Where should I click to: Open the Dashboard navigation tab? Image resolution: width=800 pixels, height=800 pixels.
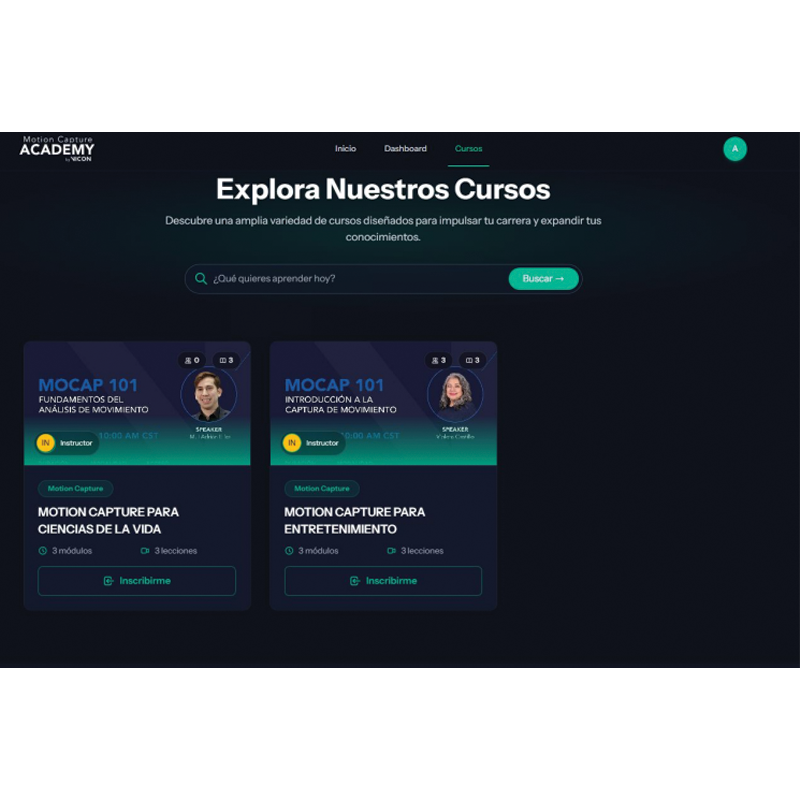[405, 149]
